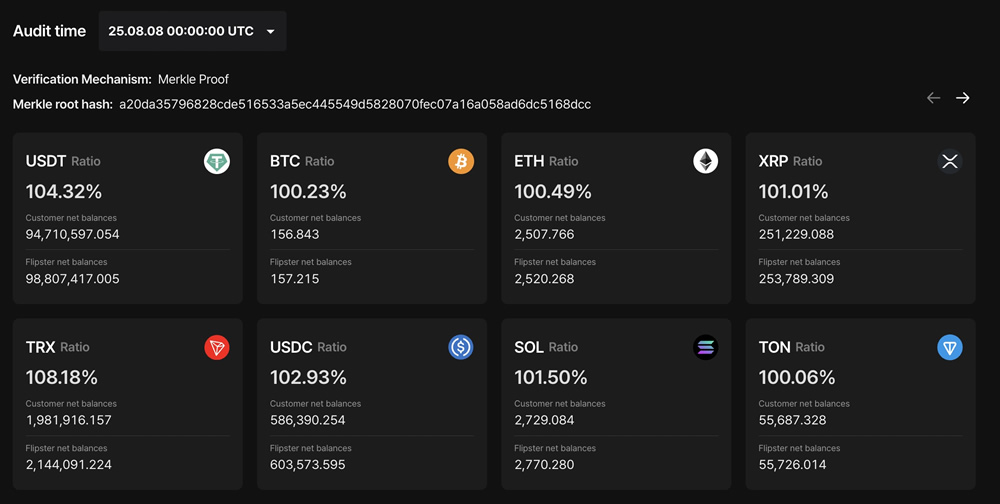This screenshot has width=1000, height=504.
Task: Click SOL customer net balances 2,729.084
Action: (544, 420)
